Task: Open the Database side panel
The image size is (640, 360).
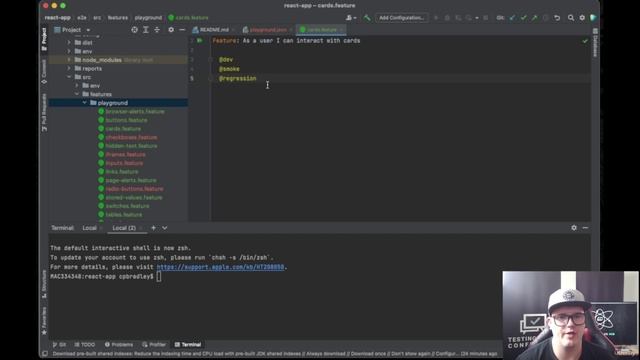Action: click(x=595, y=43)
